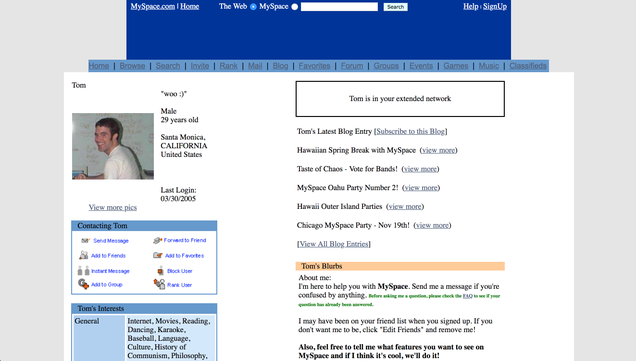
Task: Select the MySpace search radio button
Action: pyautogui.click(x=295, y=6)
